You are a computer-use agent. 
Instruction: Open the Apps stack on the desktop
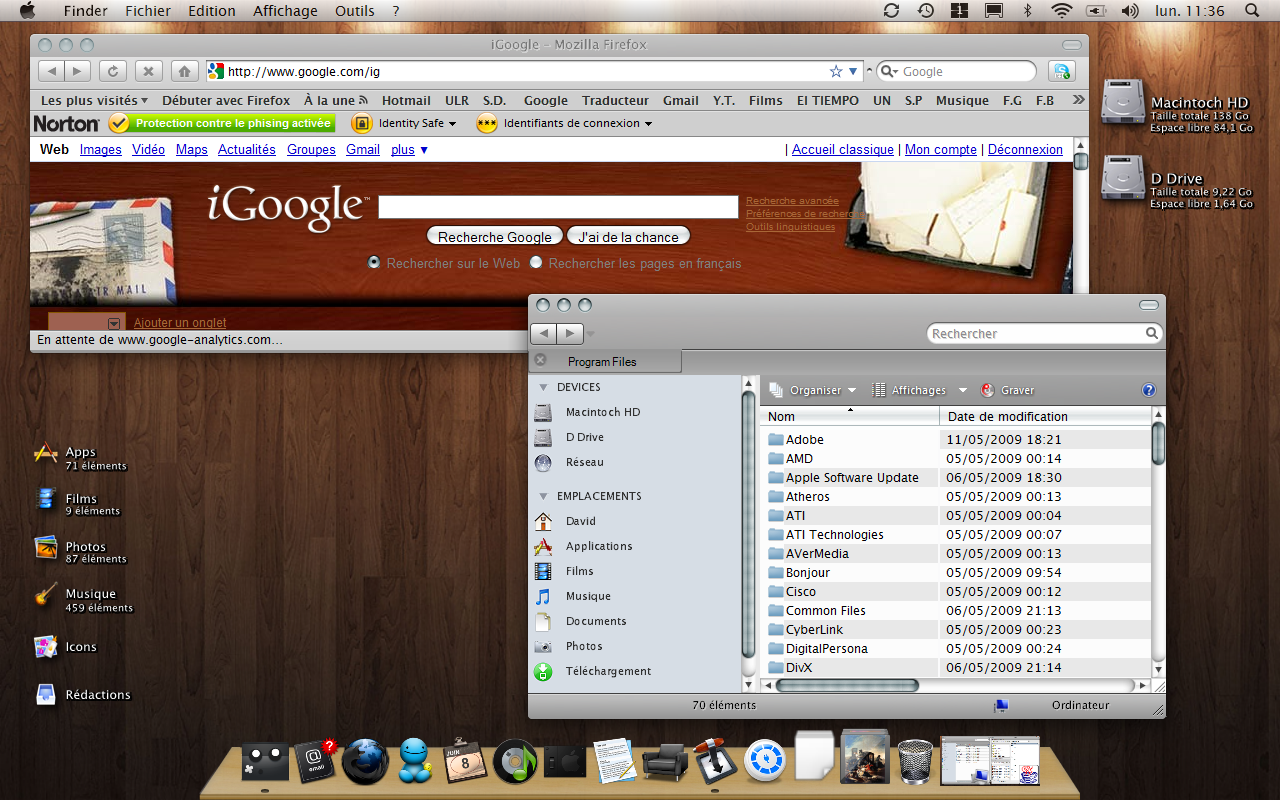[46, 453]
